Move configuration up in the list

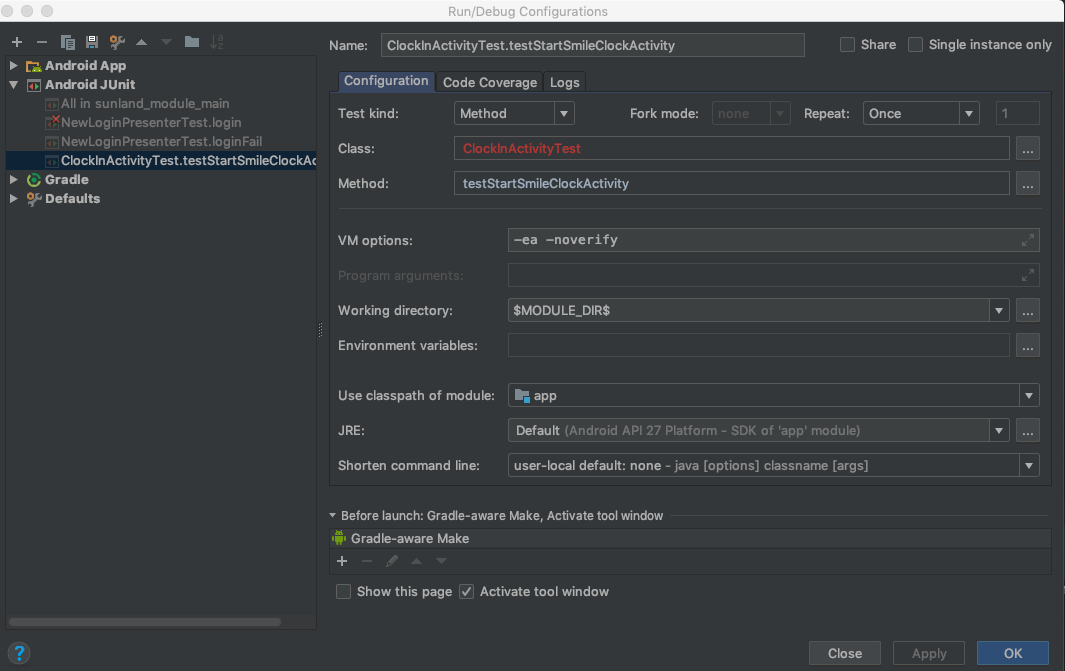click(141, 42)
